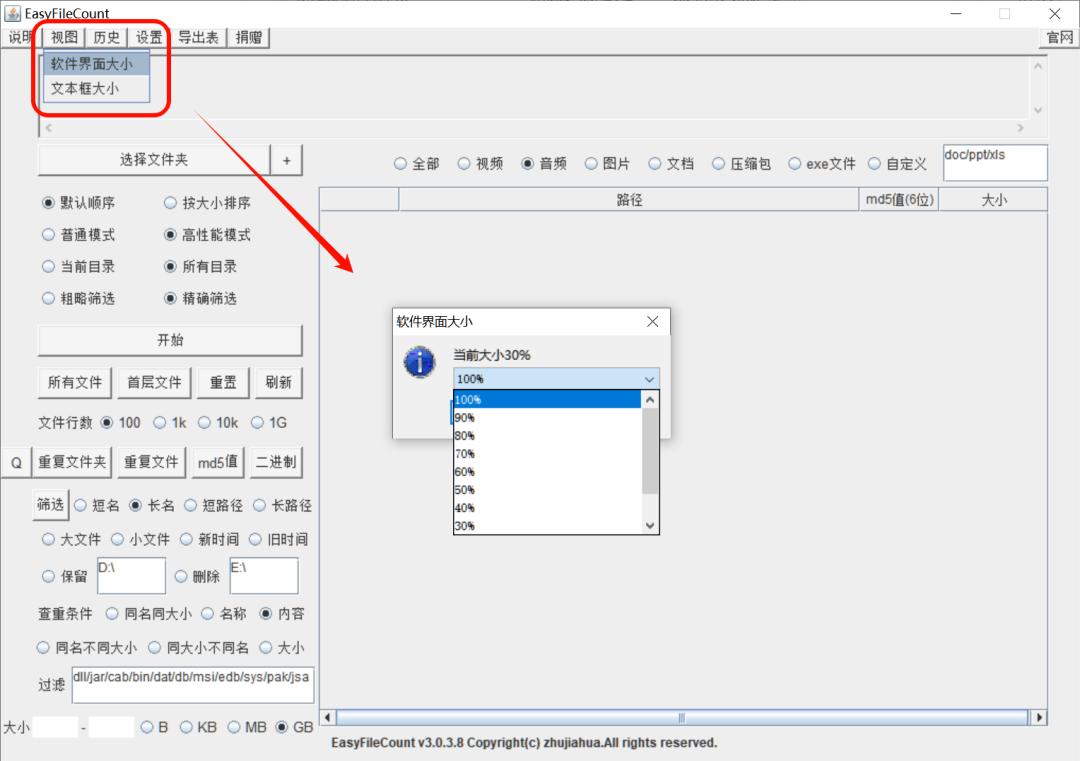Visit the 官网 link button
Image resolution: width=1080 pixels, height=761 pixels.
[1059, 37]
